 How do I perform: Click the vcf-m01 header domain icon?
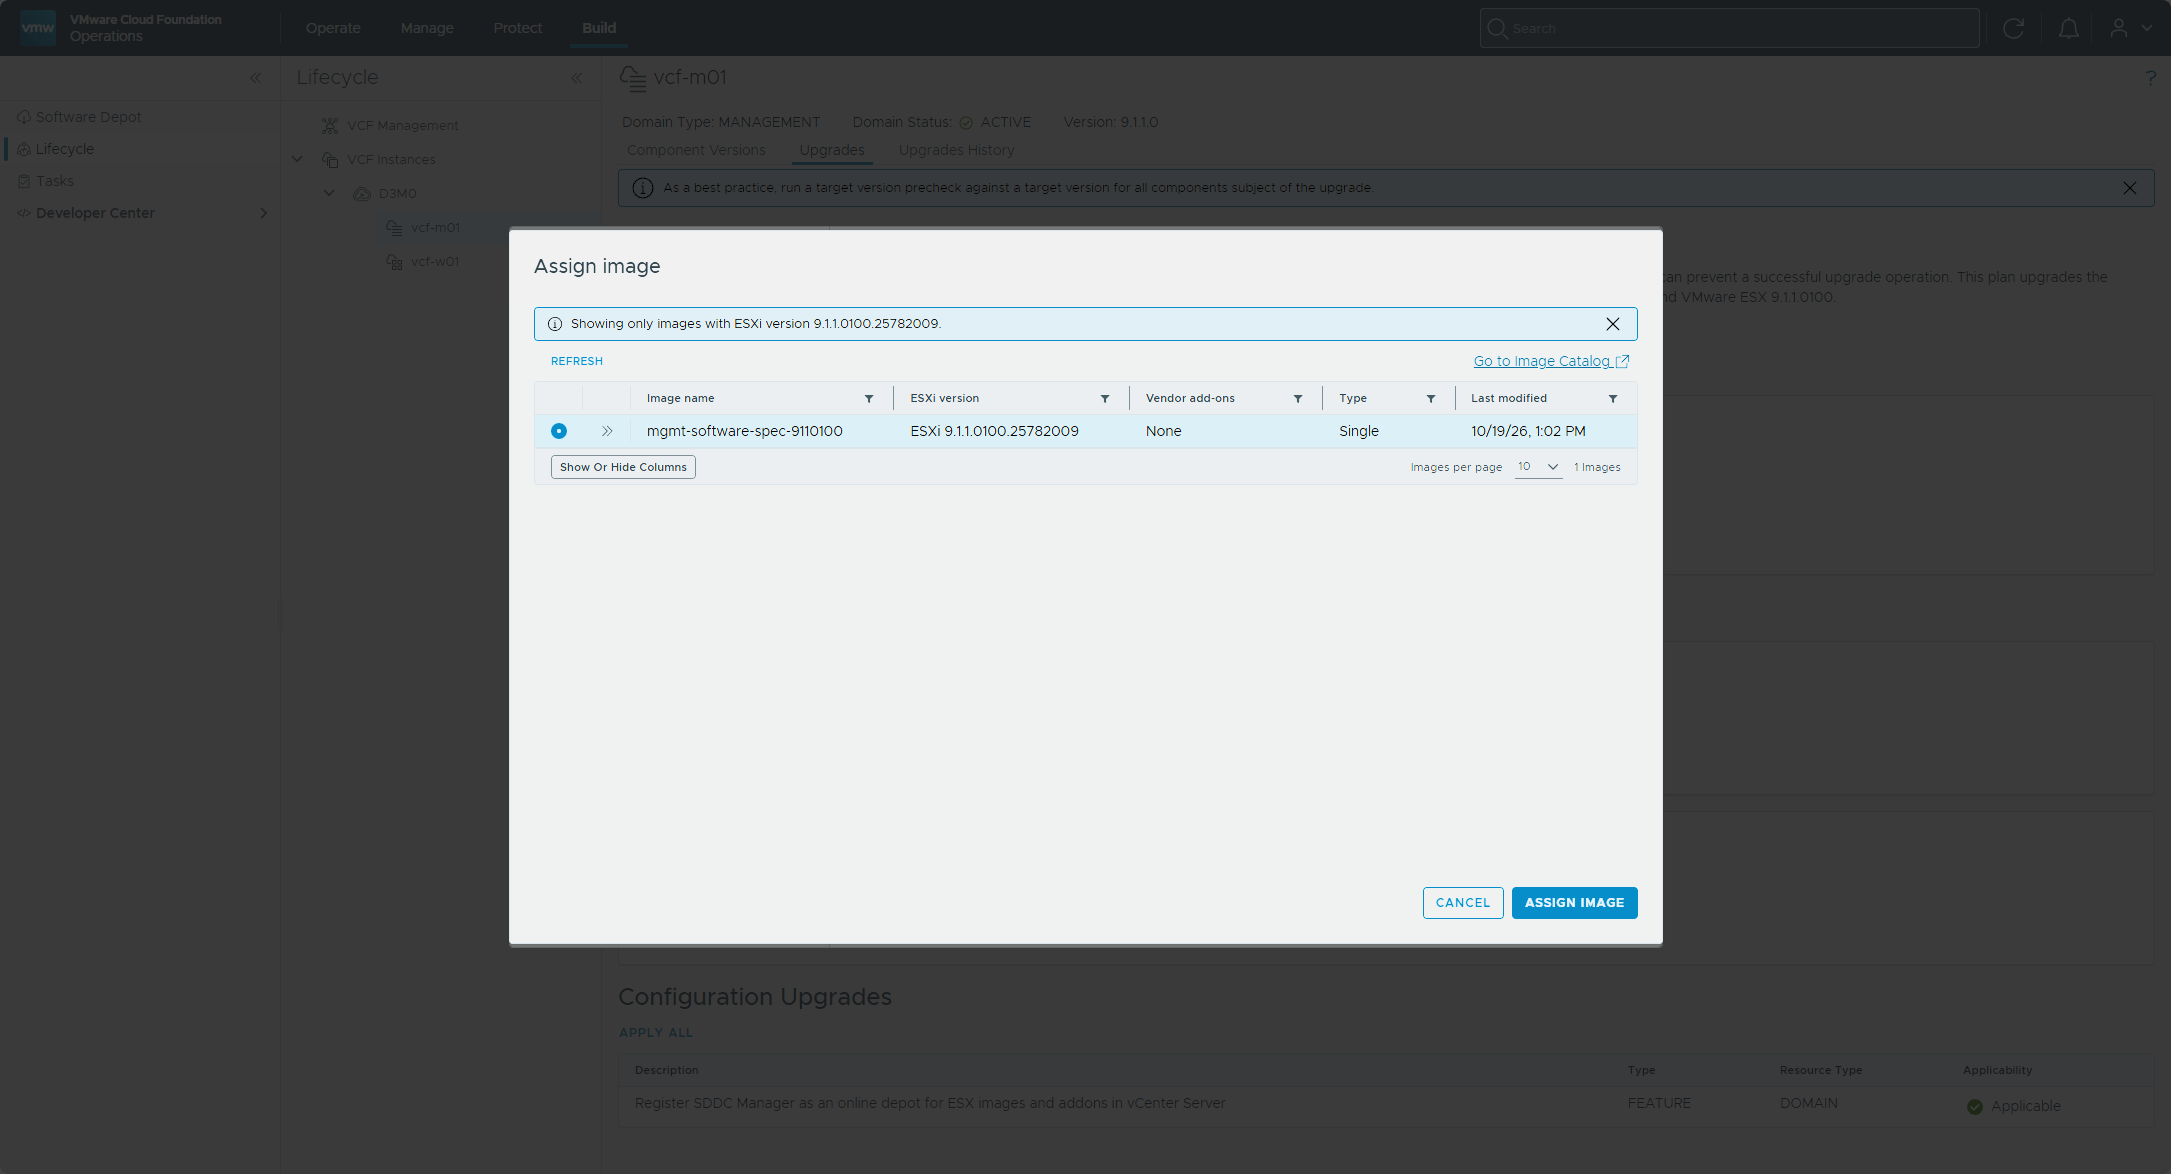(x=633, y=78)
